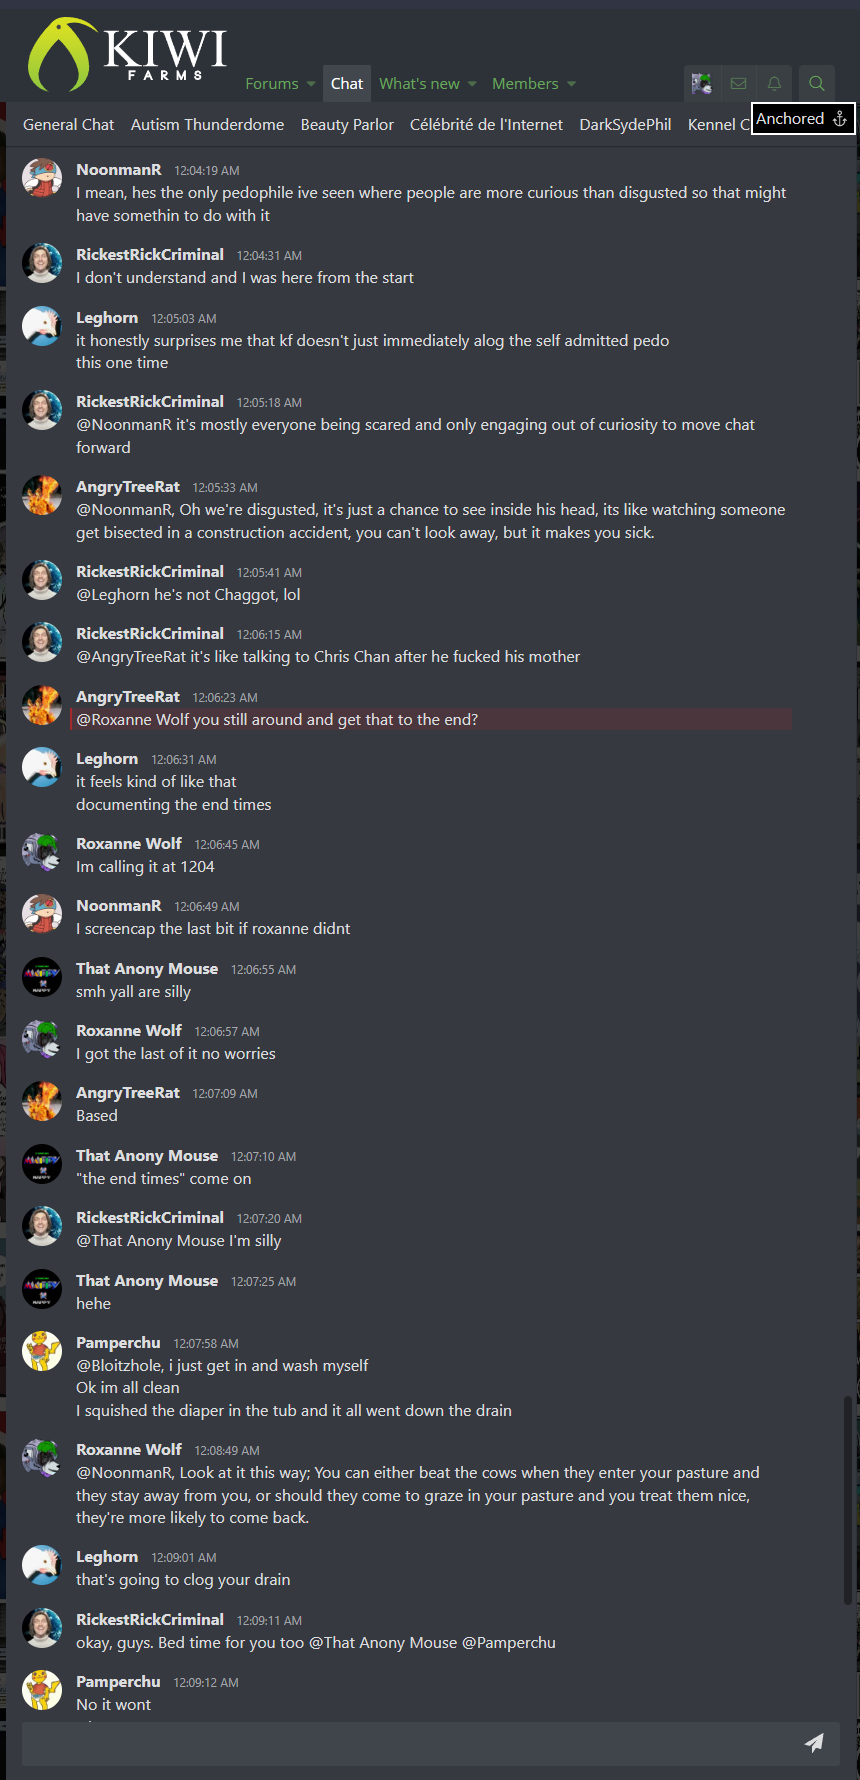Open the inbox envelope icon

738,84
